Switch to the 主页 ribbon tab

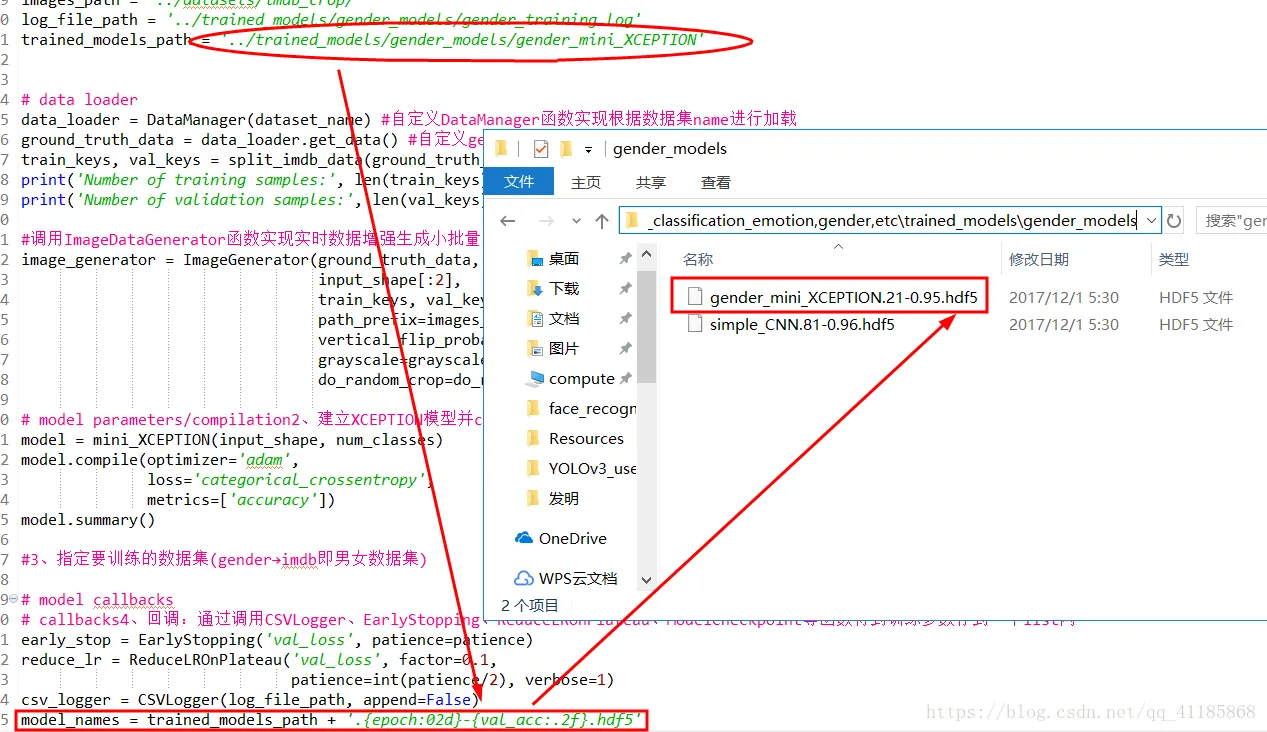click(x=586, y=182)
